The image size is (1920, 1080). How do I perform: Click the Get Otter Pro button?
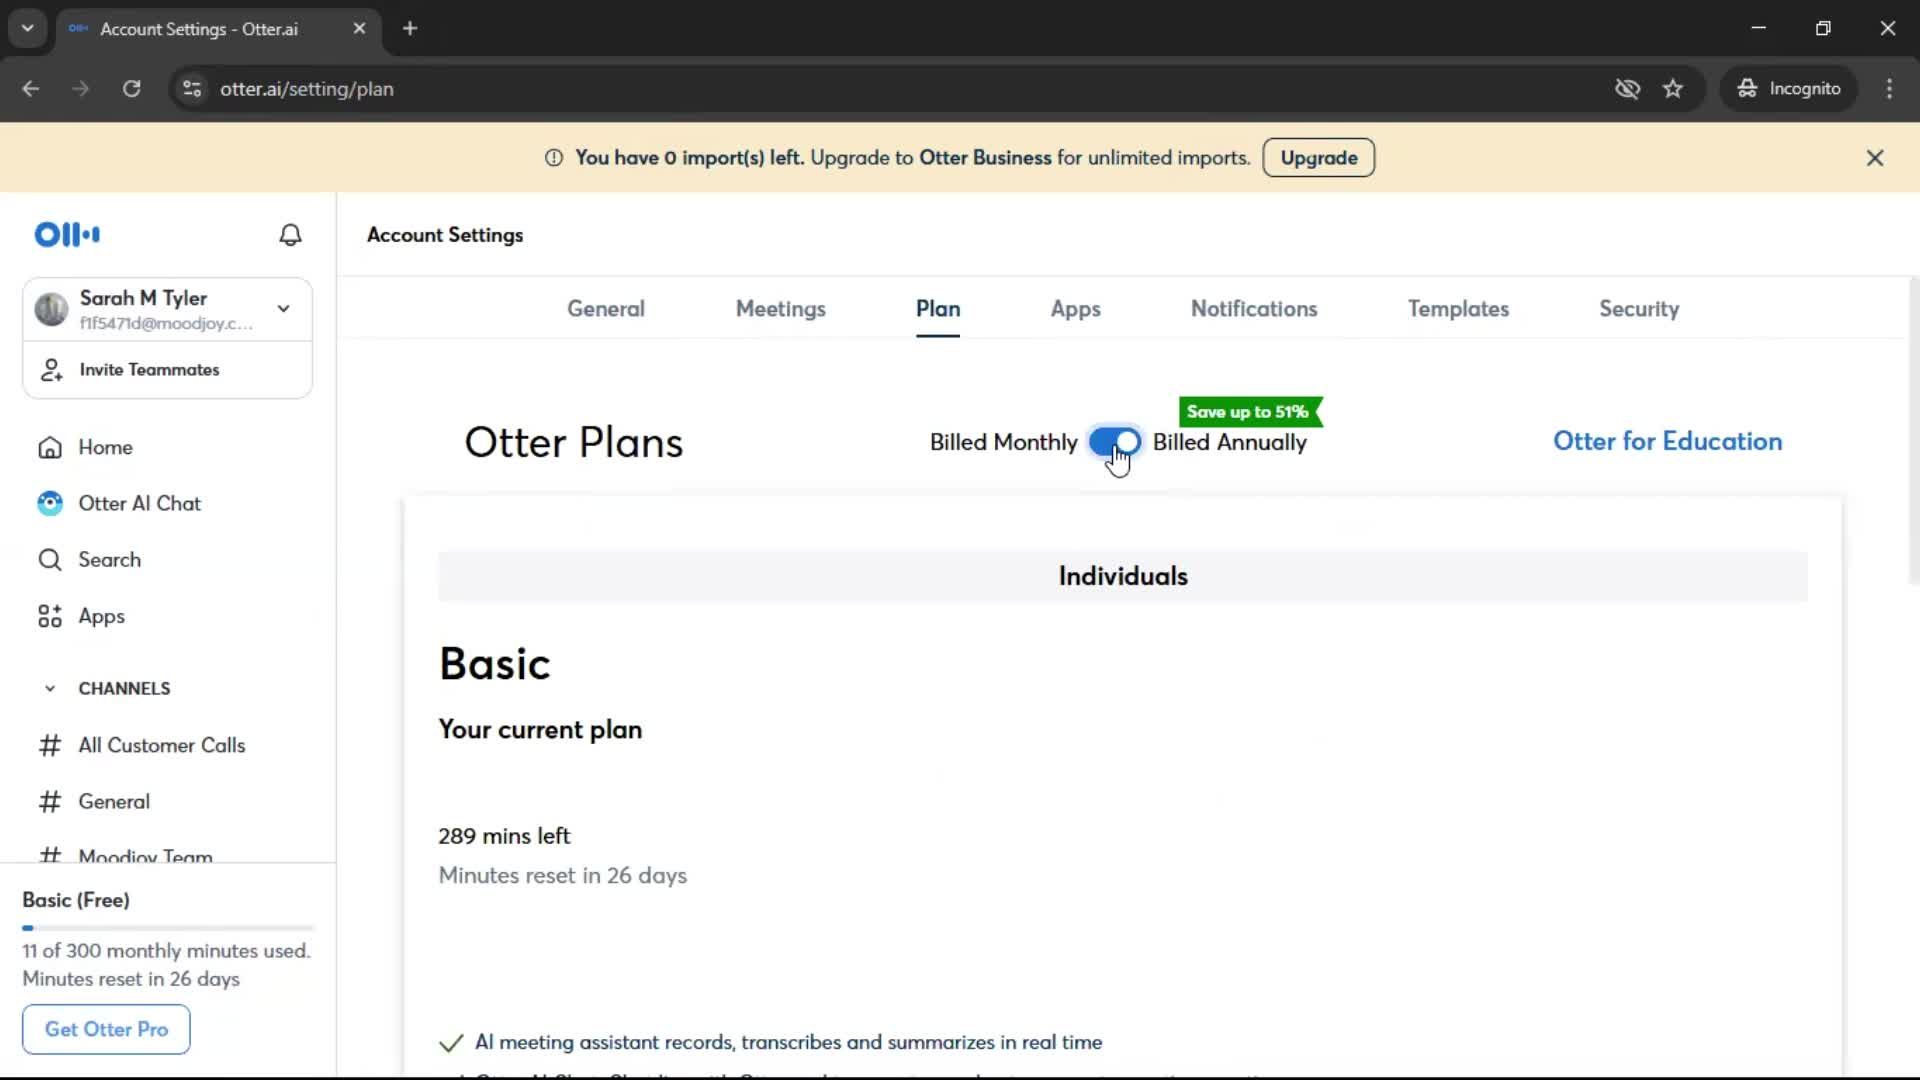pyautogui.click(x=106, y=1029)
